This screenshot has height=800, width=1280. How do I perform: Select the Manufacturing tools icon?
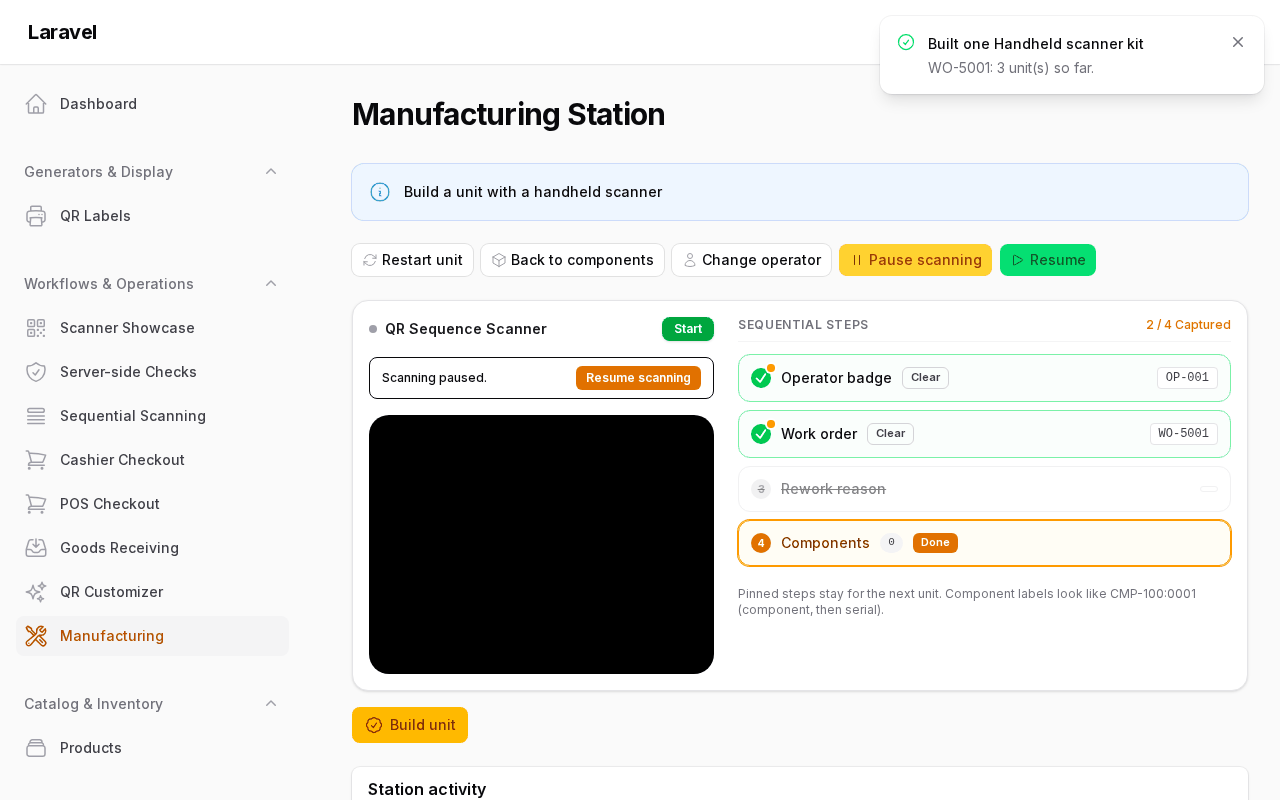(x=36, y=636)
